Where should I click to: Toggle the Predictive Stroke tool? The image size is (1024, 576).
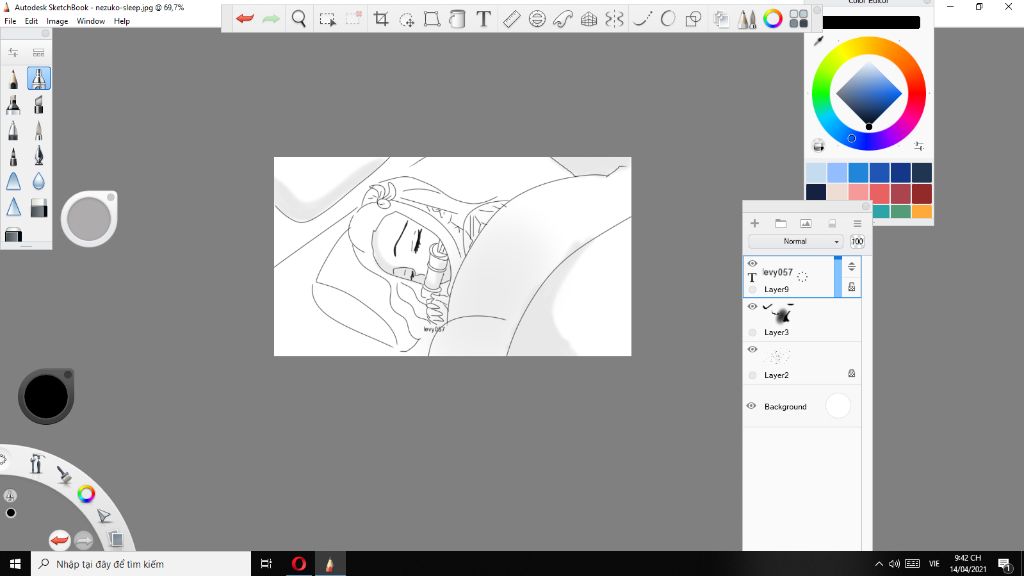(x=667, y=18)
